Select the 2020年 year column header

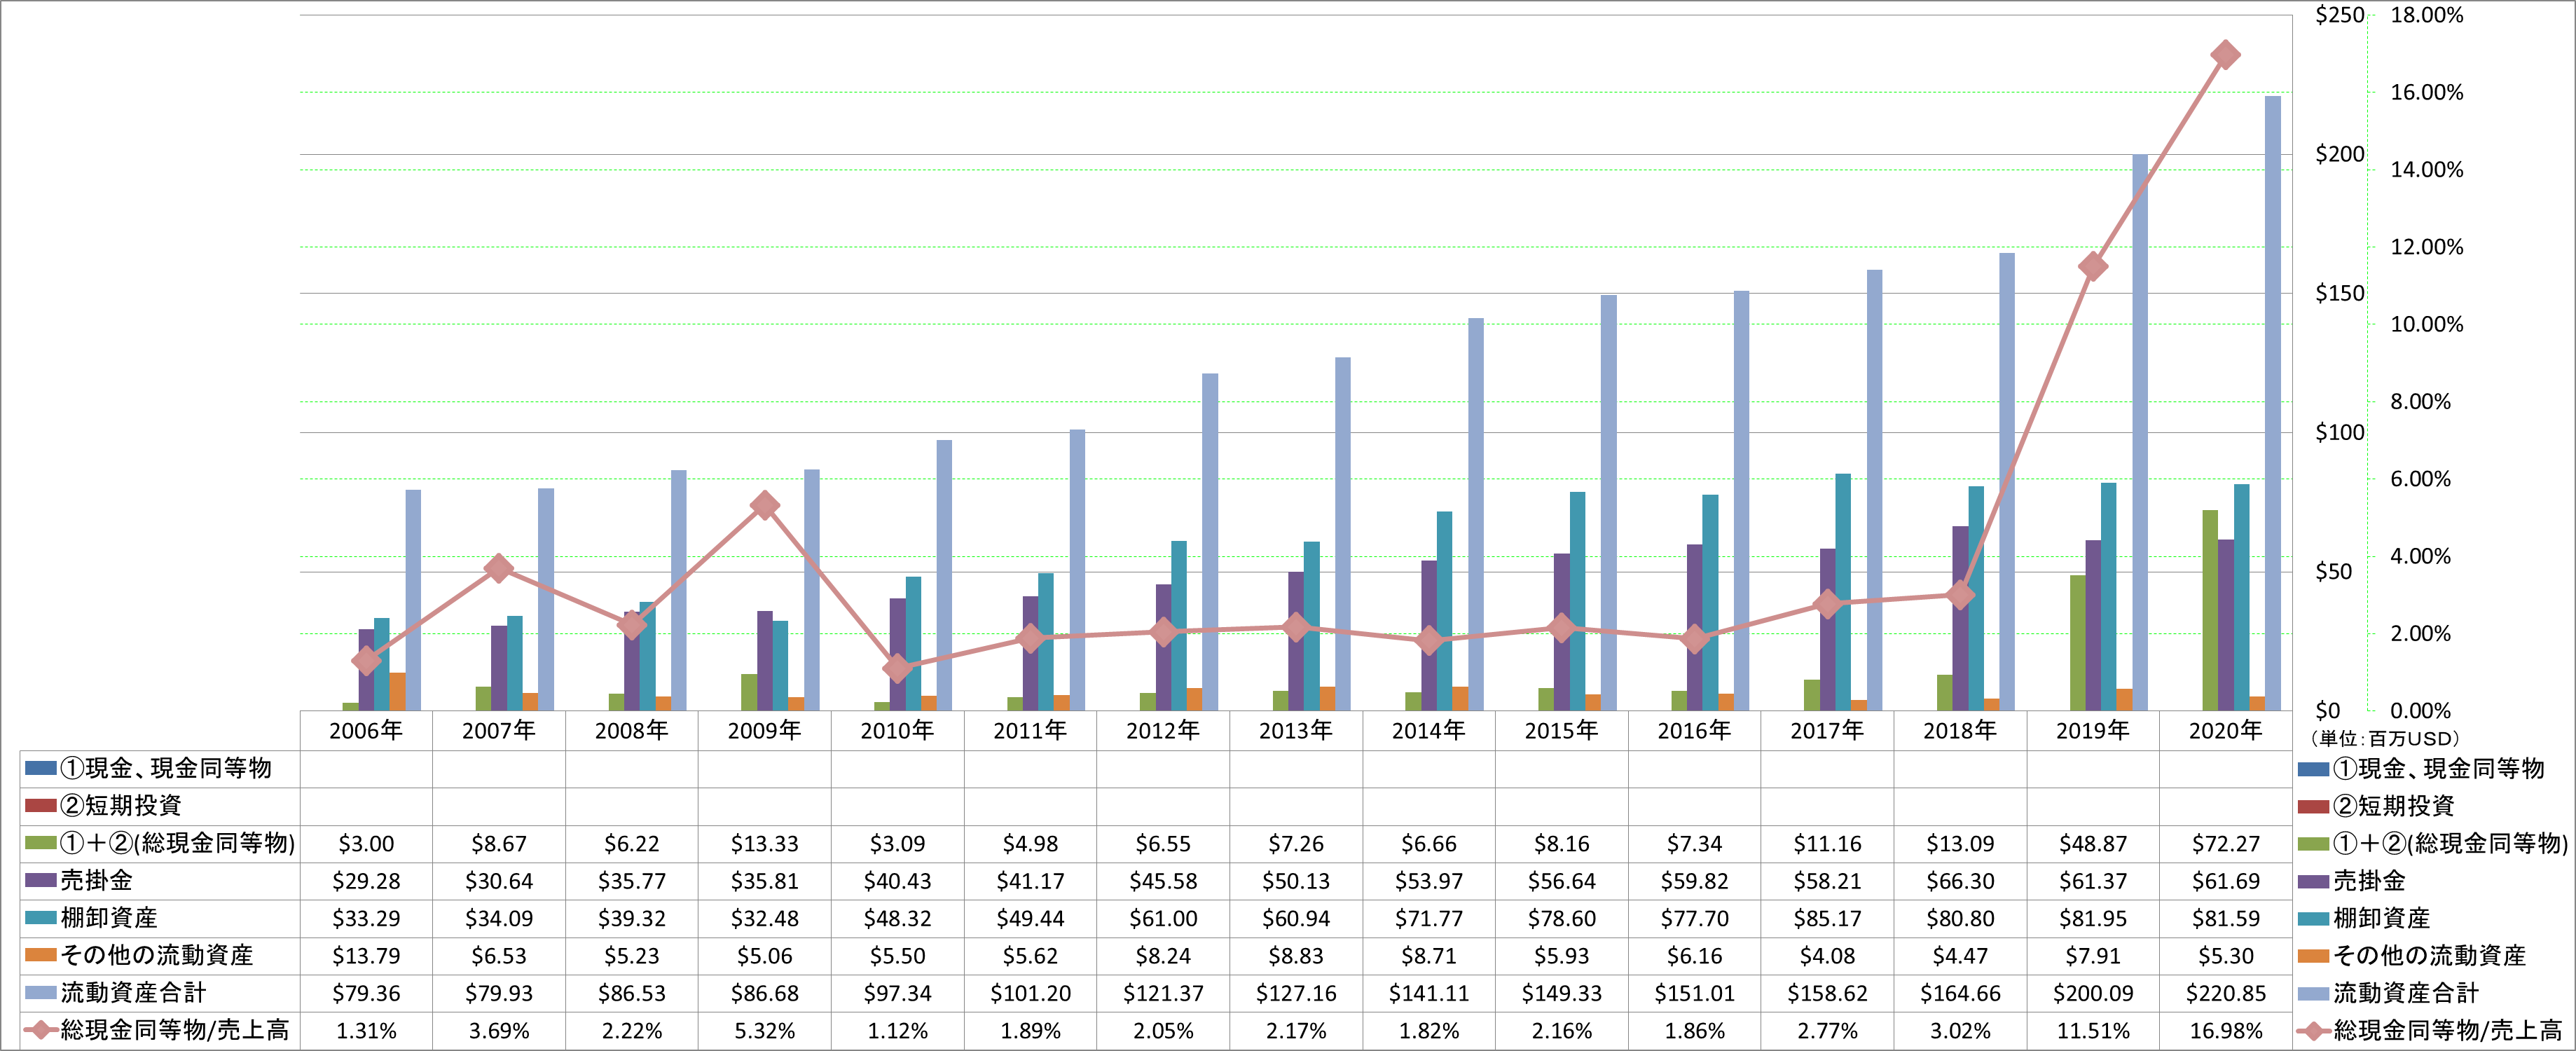[2225, 731]
